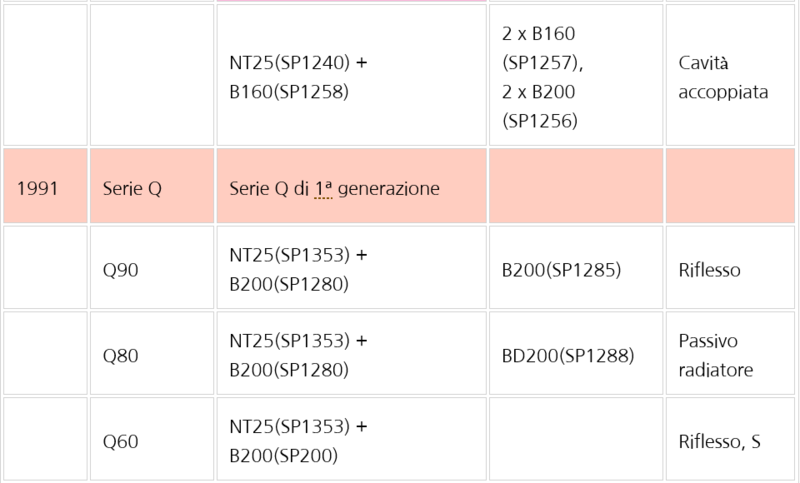Click the "2 x B160 (SP1257)" cell

[x=540, y=76]
